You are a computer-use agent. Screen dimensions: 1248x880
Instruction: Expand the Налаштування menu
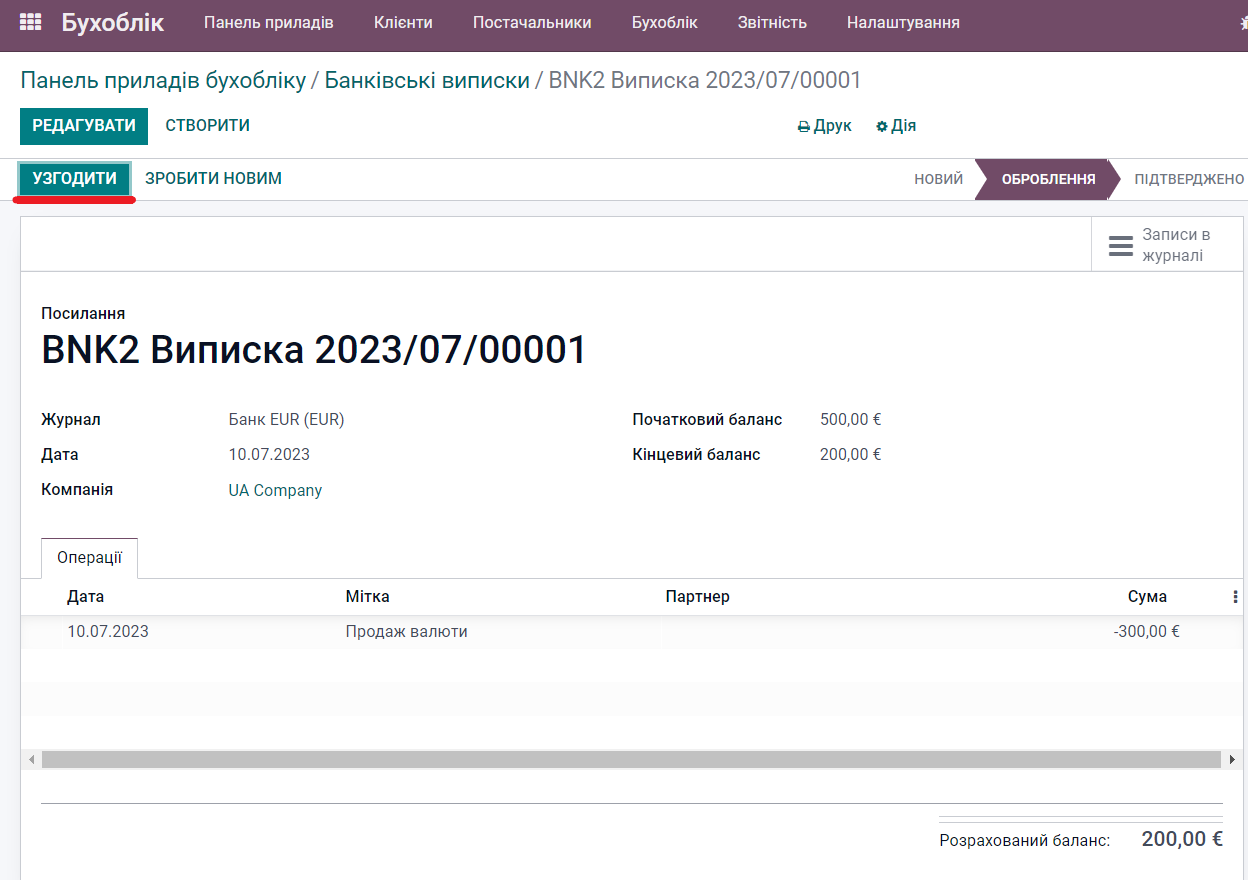coord(903,22)
